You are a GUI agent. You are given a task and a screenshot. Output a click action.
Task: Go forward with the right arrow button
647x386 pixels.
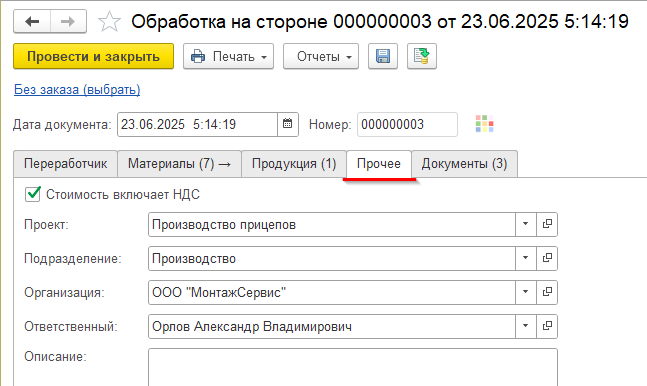[68, 21]
